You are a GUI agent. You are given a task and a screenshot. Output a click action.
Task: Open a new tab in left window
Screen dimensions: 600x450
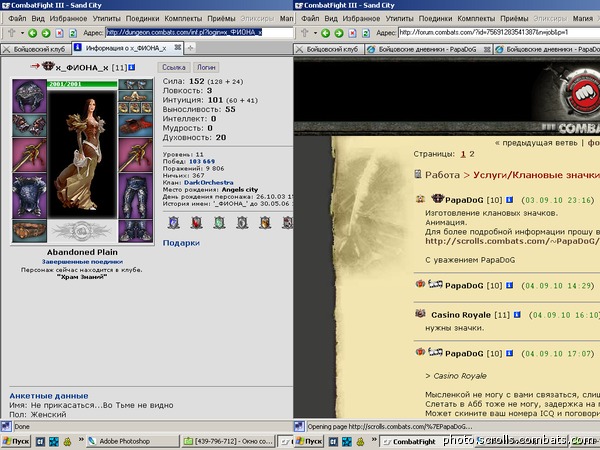190,48
